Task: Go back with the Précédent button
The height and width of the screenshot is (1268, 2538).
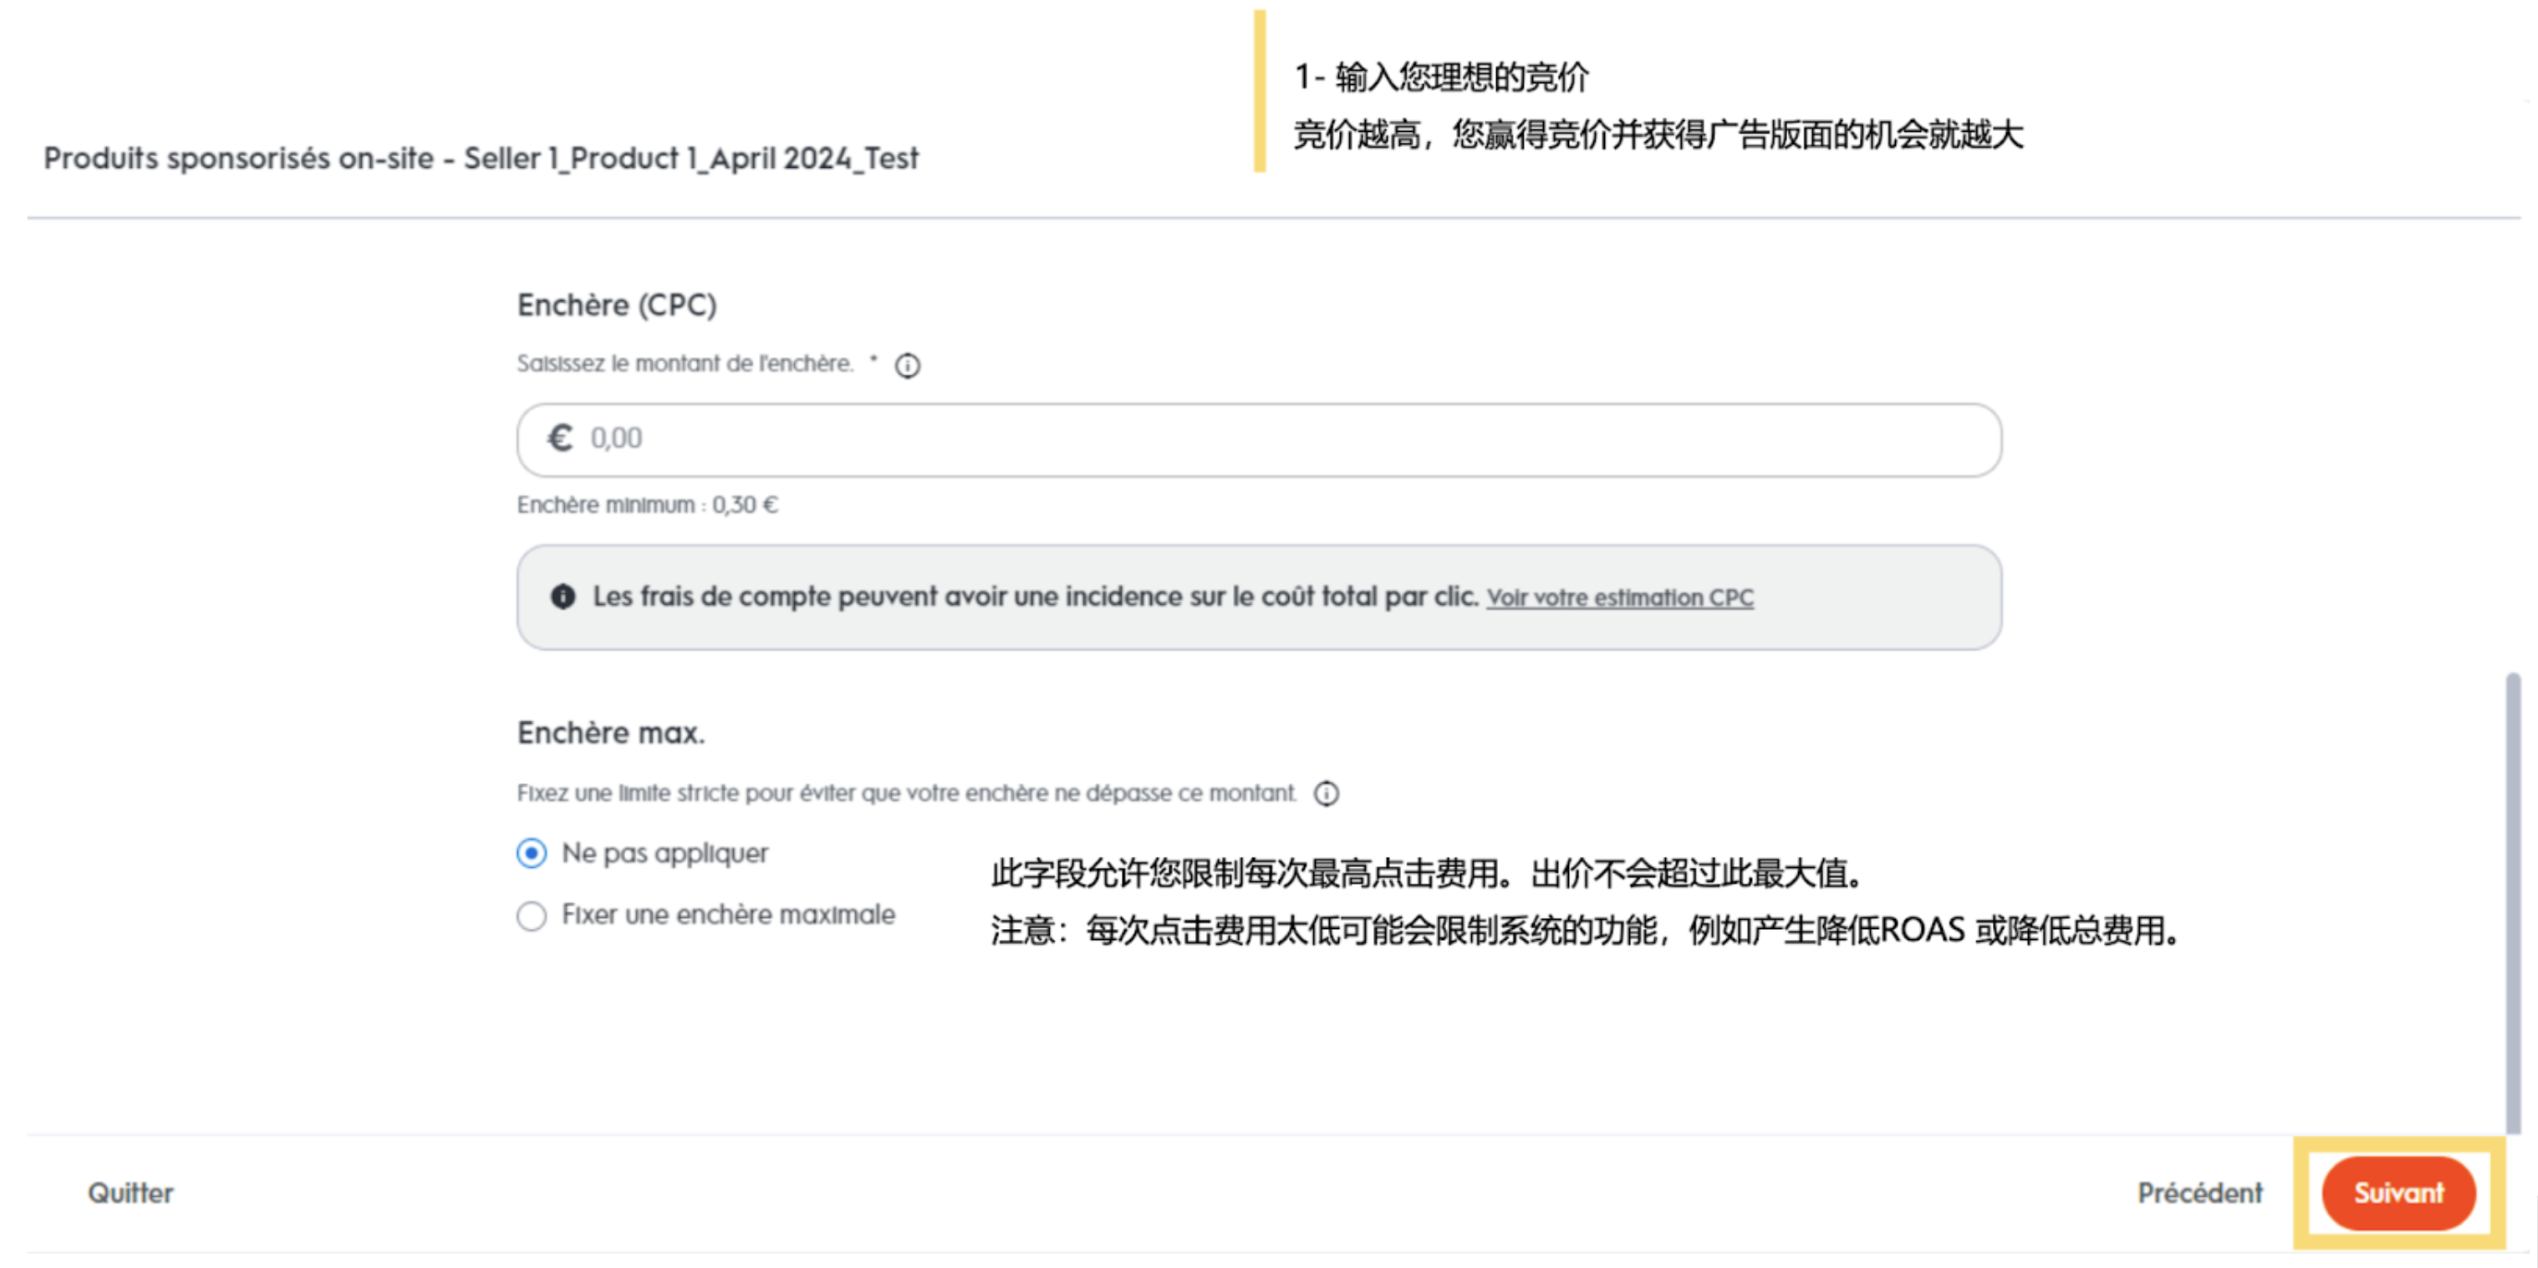Action: click(x=2199, y=1193)
